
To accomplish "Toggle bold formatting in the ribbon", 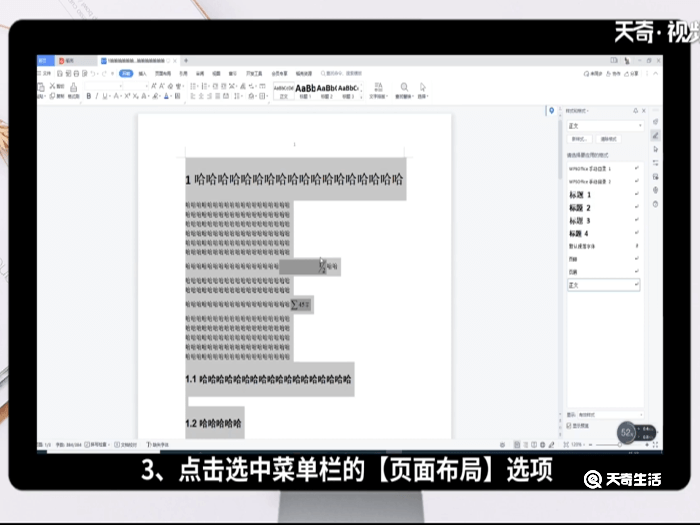I will pyautogui.click(x=88, y=96).
